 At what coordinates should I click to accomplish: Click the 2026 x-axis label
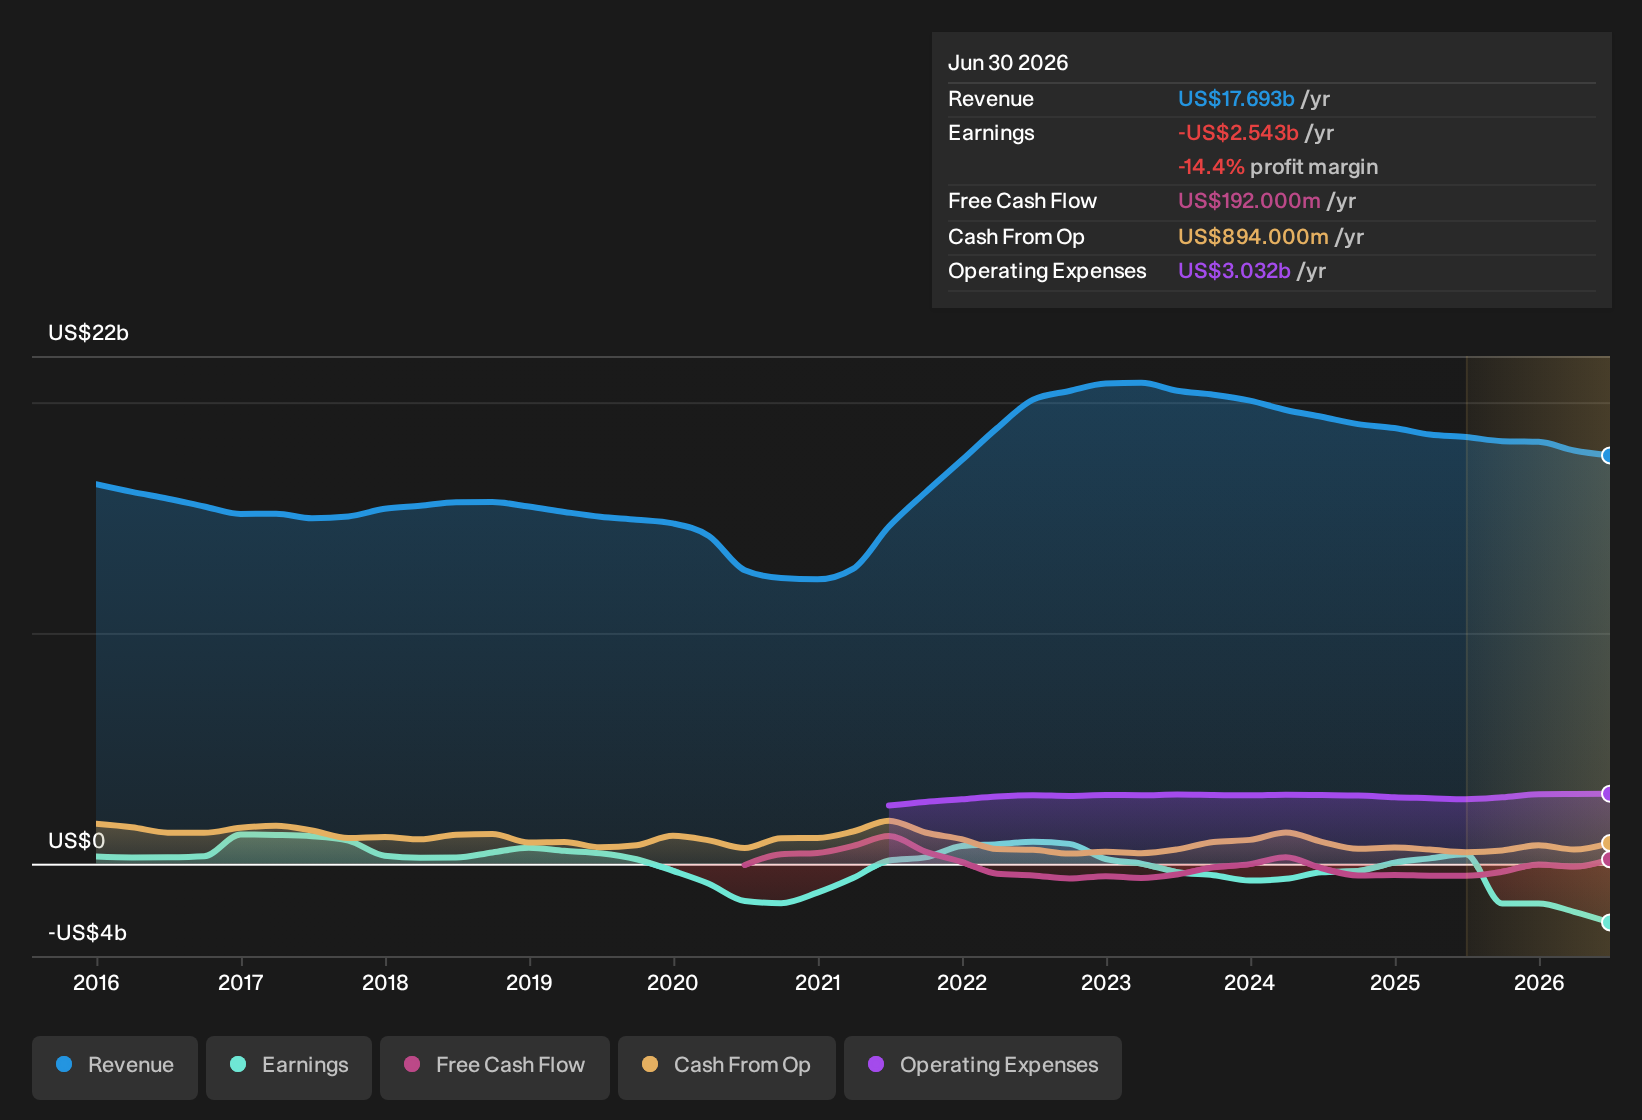(1539, 983)
